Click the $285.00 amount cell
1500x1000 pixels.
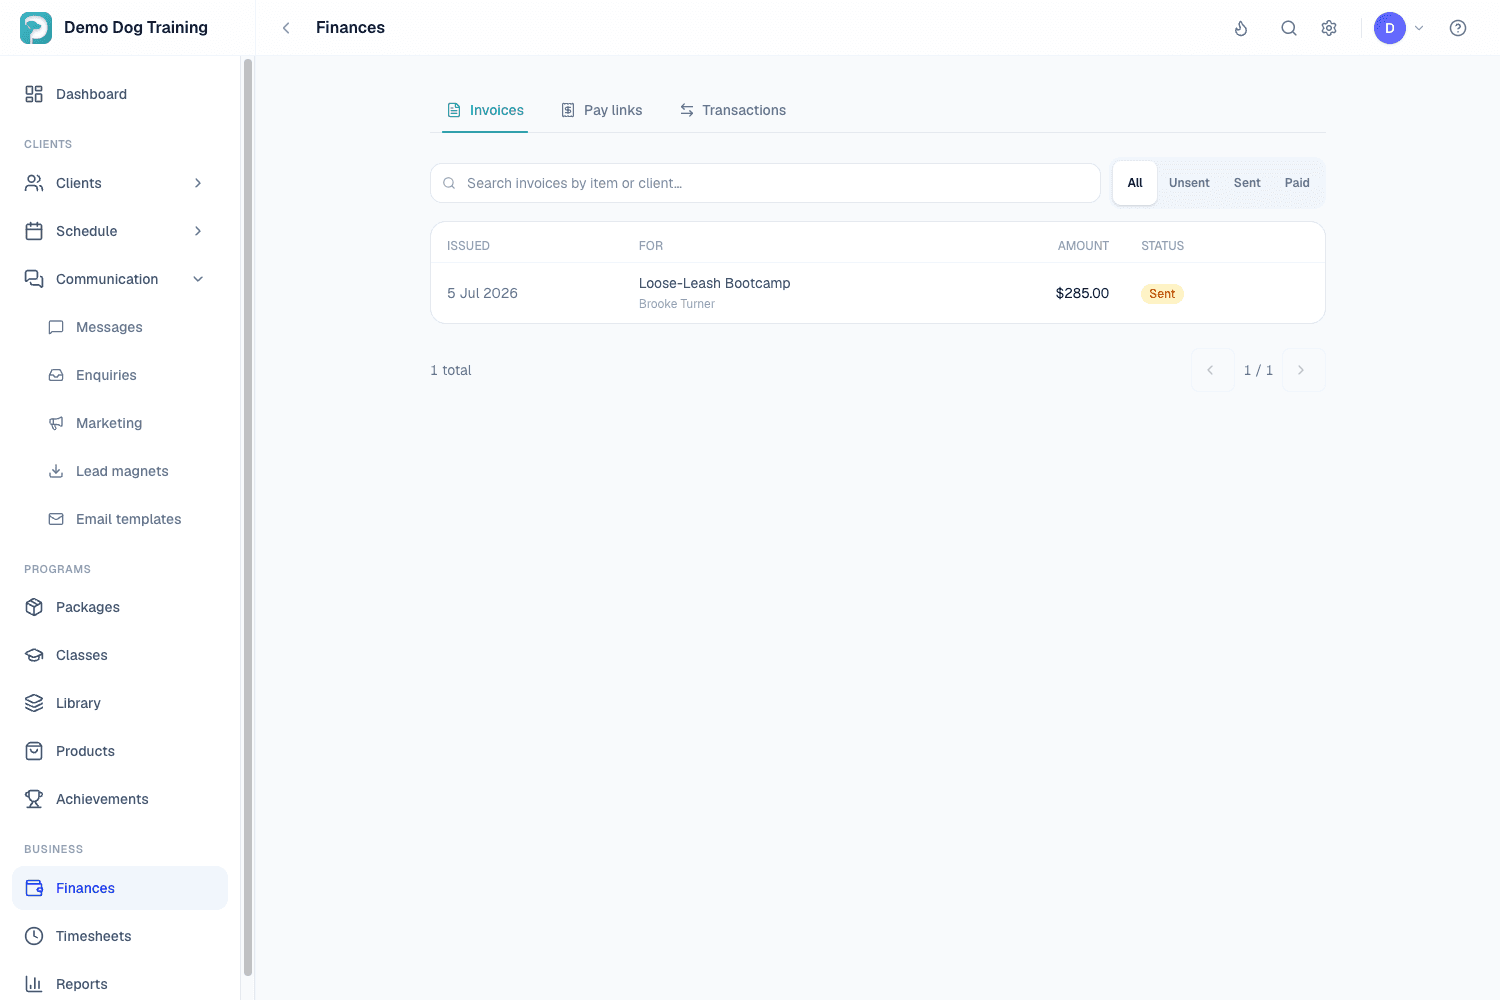pos(1082,293)
